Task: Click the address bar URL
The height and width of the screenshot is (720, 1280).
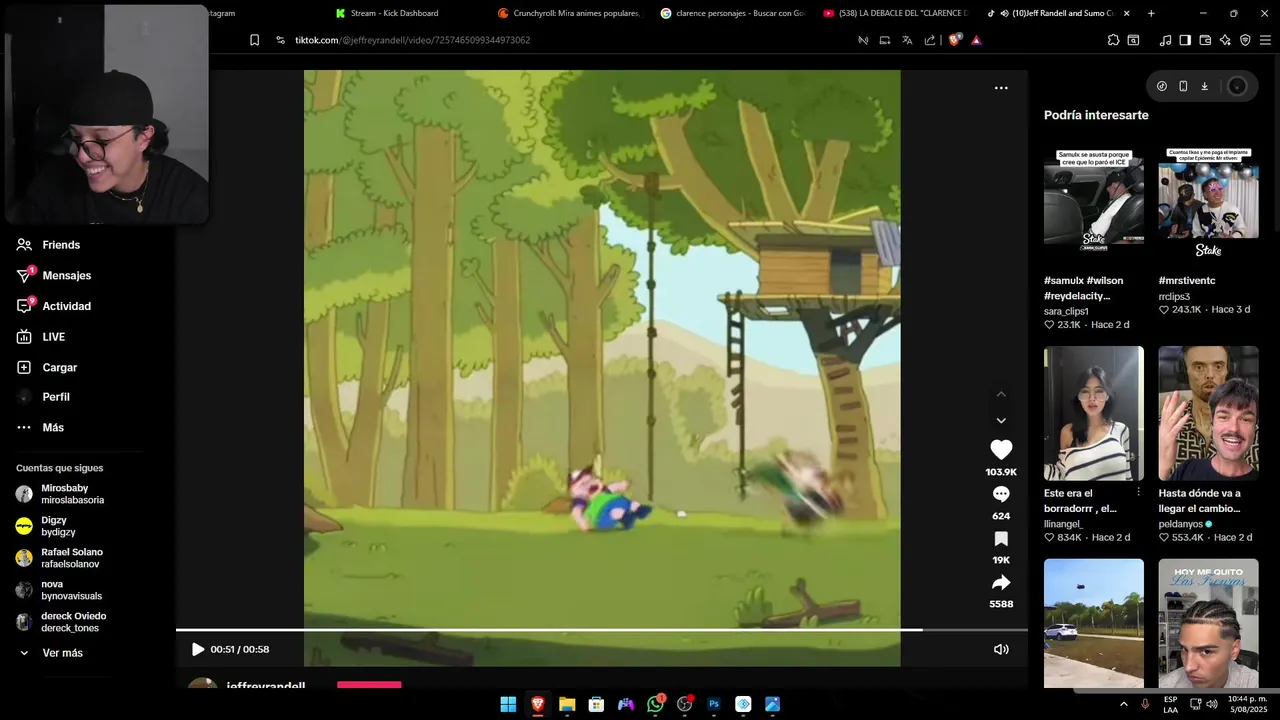Action: tap(412, 40)
